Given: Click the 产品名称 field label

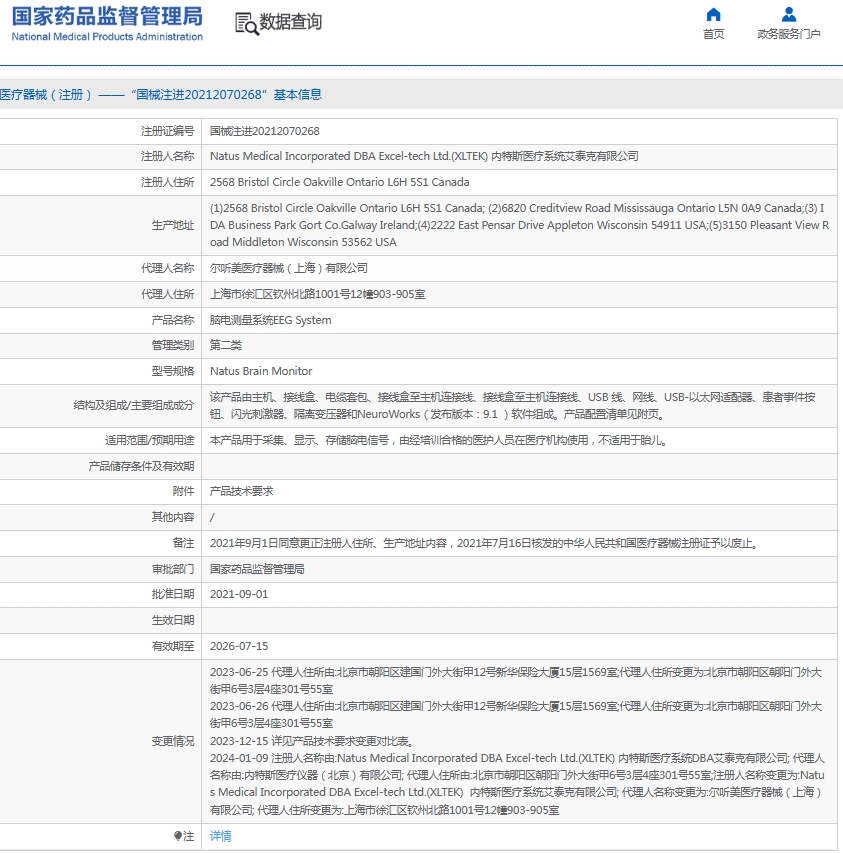Looking at the screenshot, I should 173,320.
